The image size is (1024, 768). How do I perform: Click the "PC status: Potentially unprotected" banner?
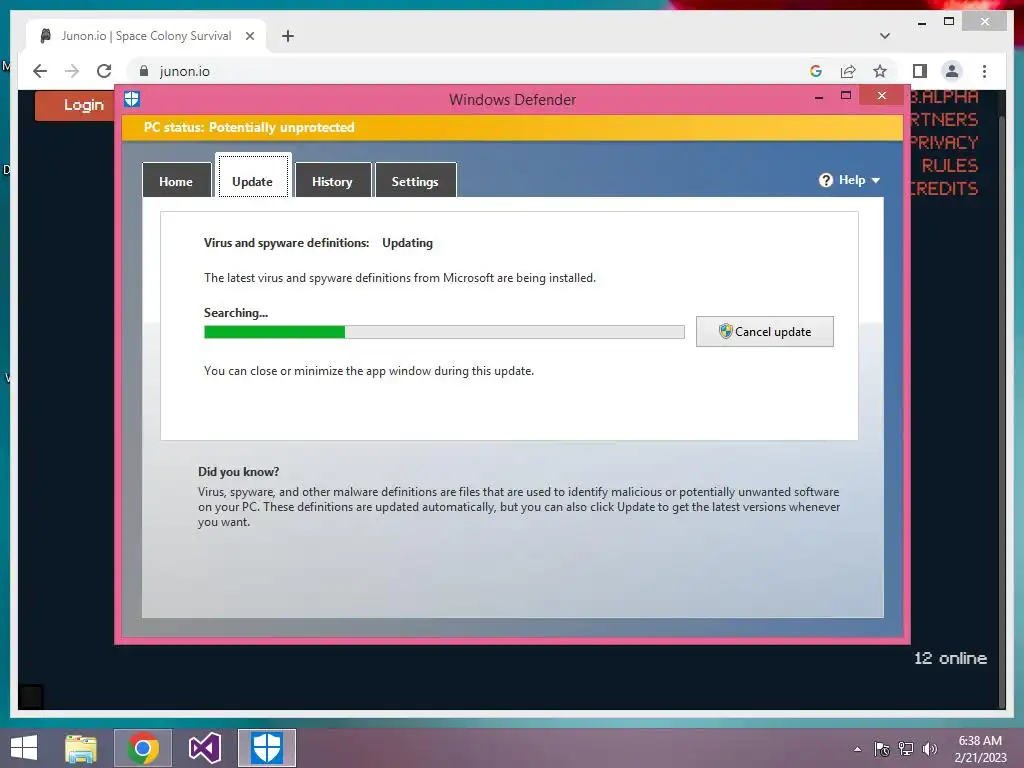513,127
